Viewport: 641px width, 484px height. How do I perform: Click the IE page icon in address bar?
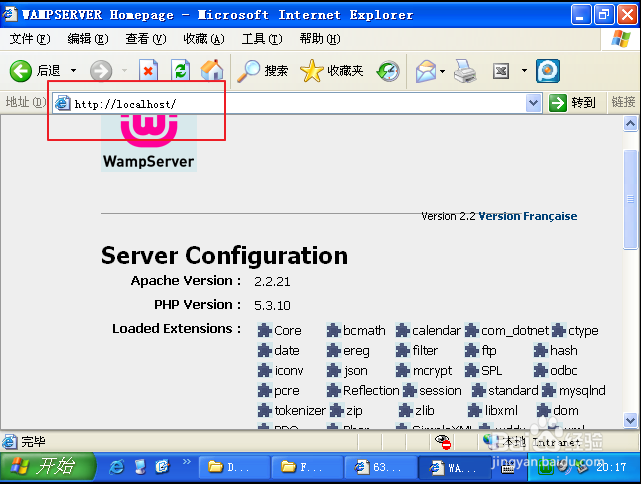tap(63, 103)
